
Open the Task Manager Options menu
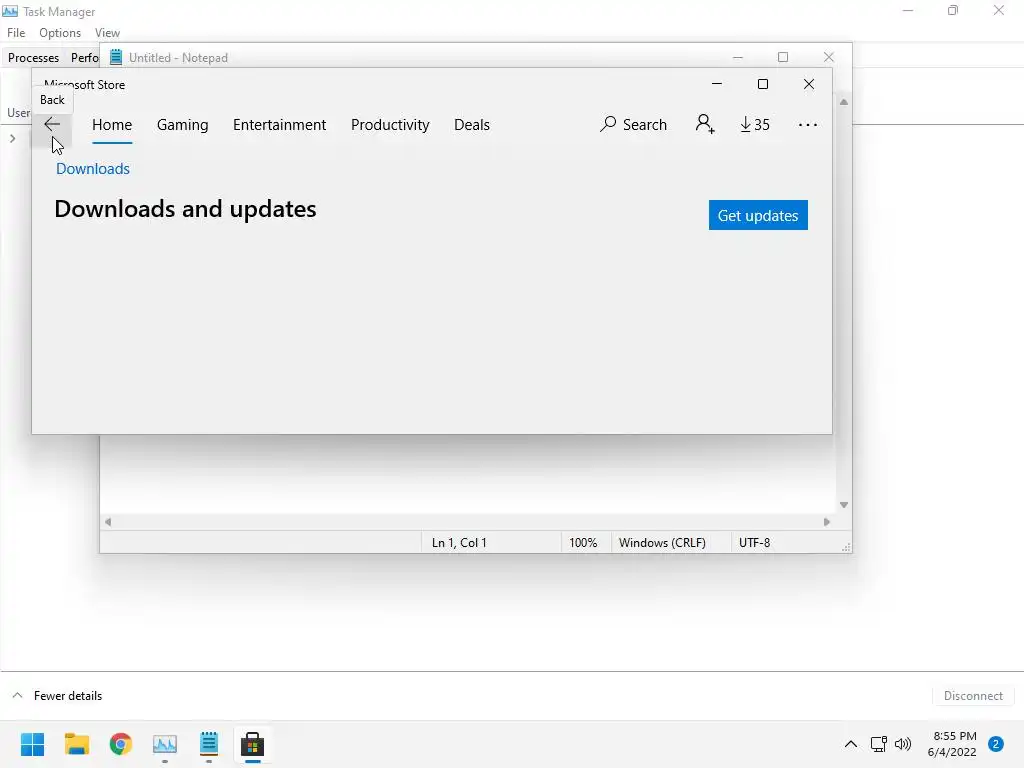coord(60,33)
